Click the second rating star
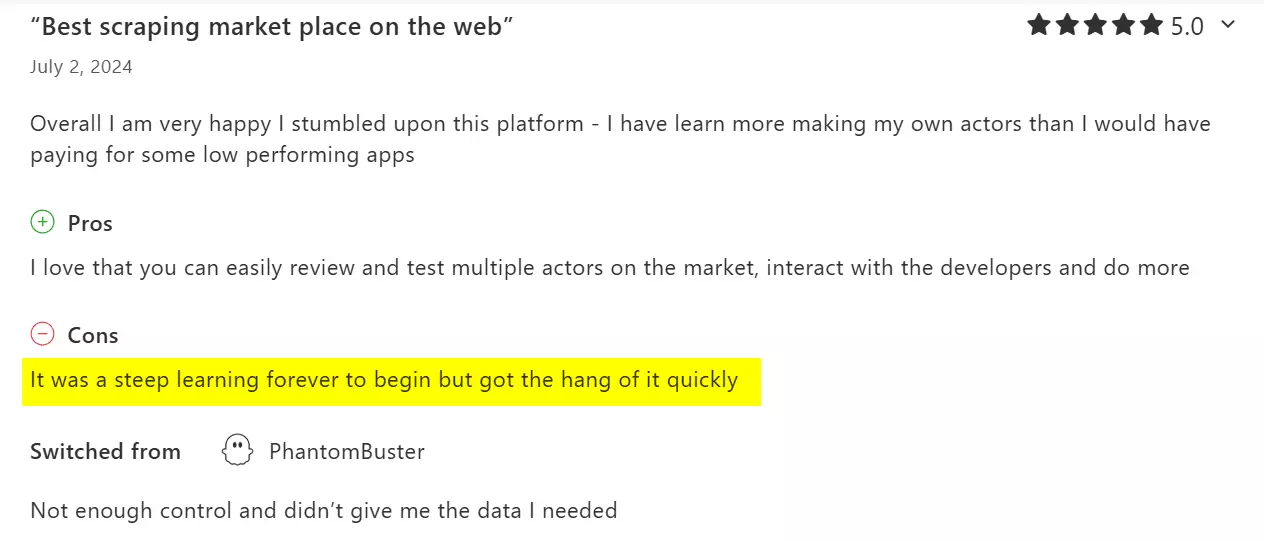The height and width of the screenshot is (541, 1264). coord(1068,26)
